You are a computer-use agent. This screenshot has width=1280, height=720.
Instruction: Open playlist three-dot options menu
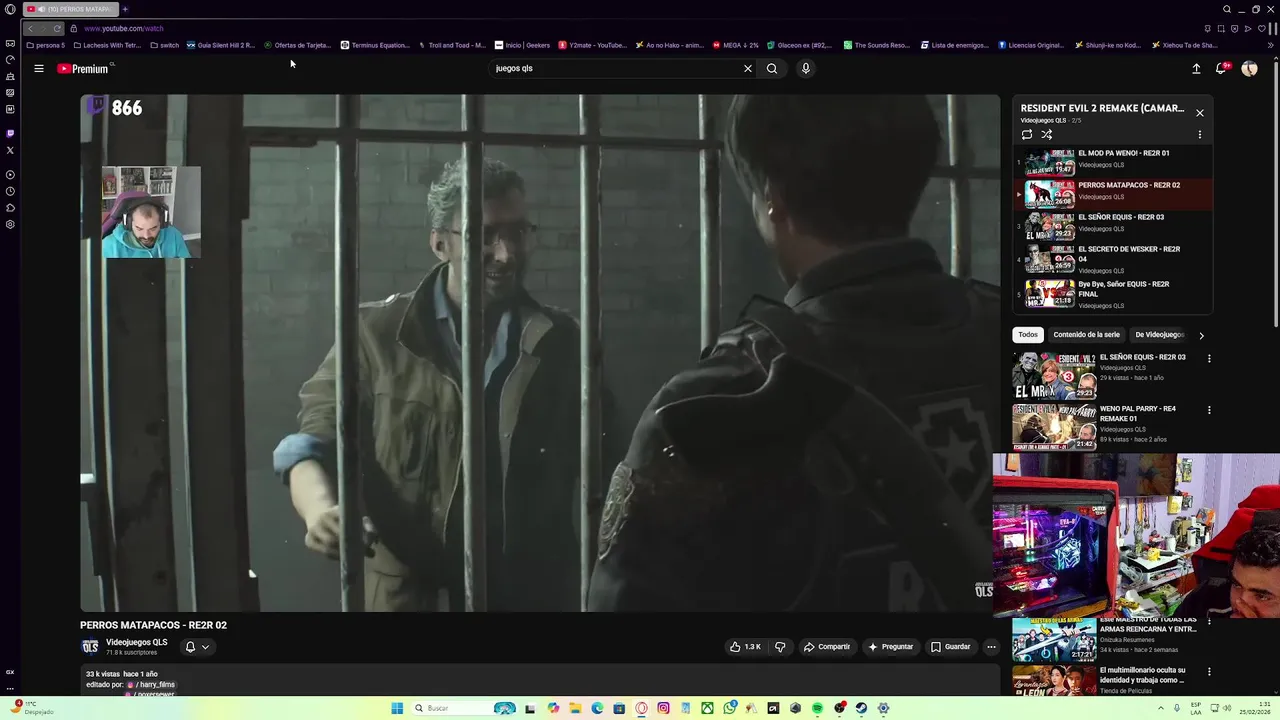click(1200, 134)
